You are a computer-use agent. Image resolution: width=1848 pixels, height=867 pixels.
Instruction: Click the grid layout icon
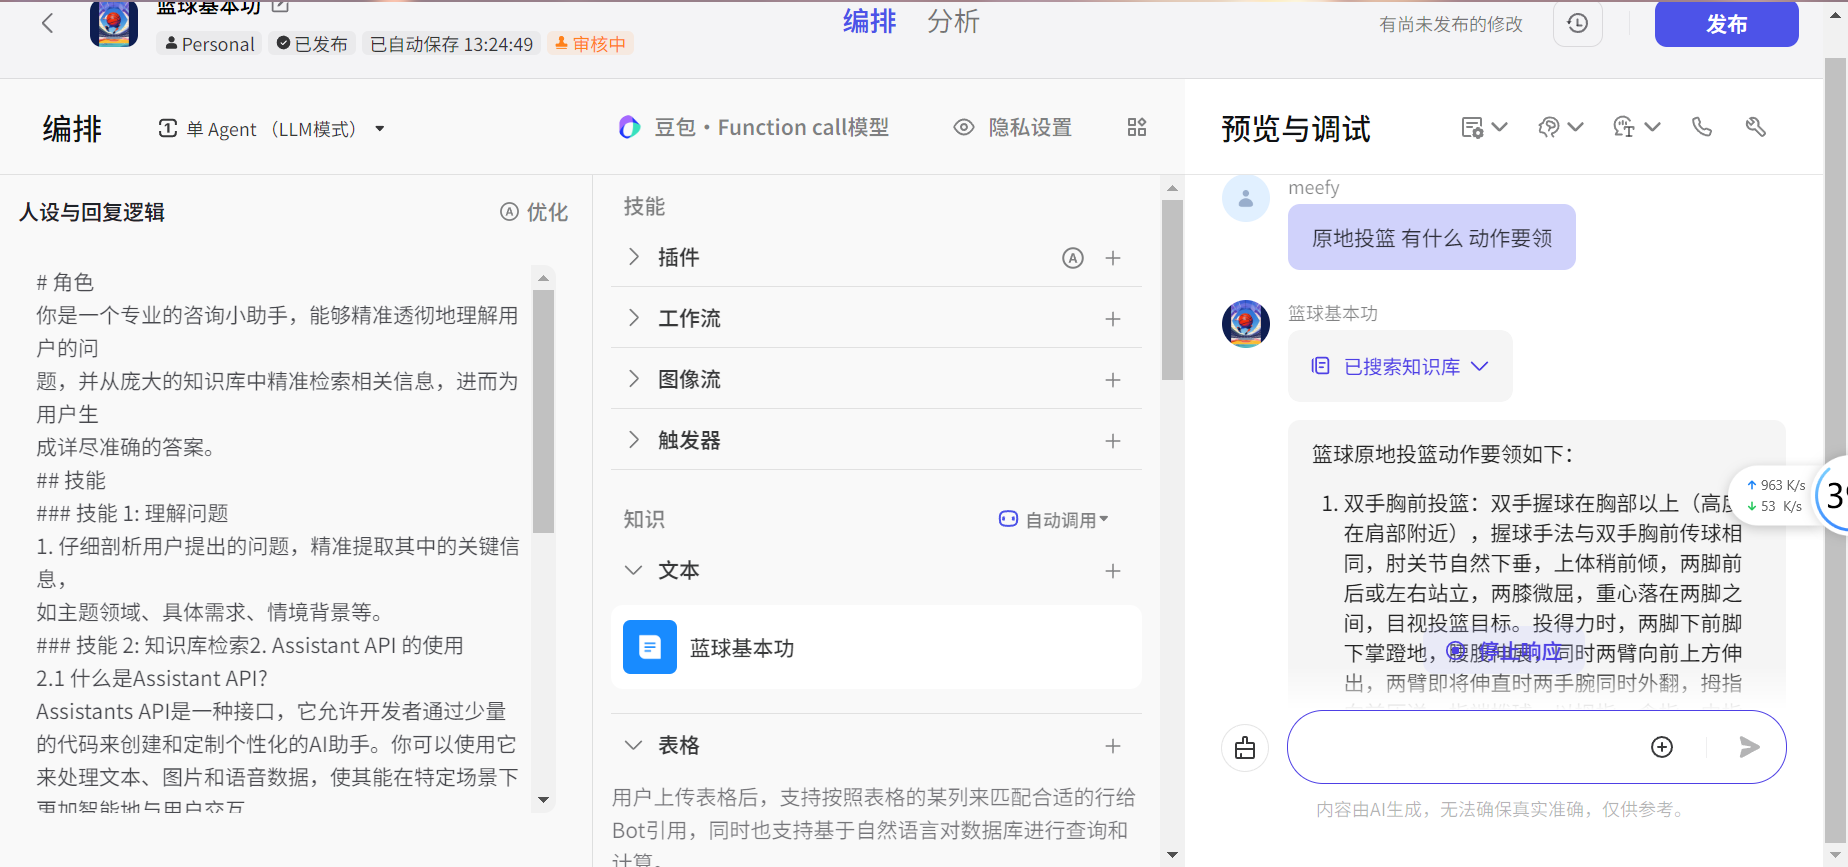pyautogui.click(x=1136, y=127)
